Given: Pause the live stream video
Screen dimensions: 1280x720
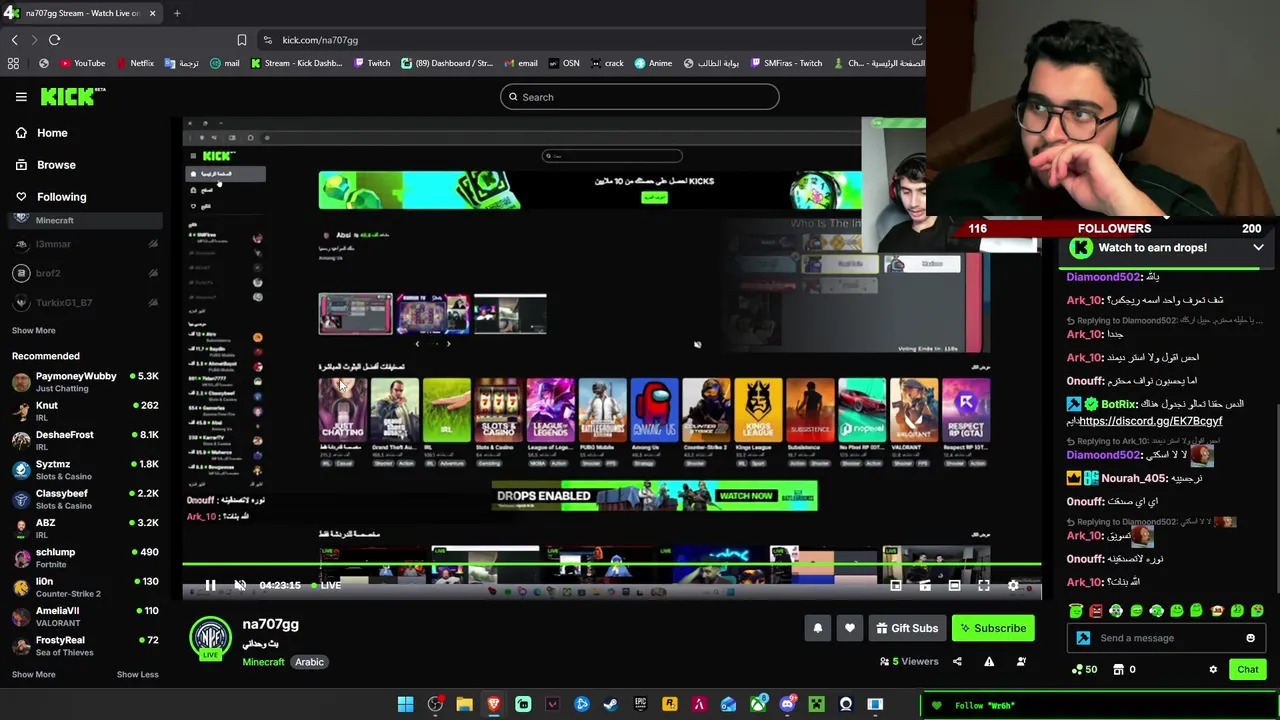Looking at the screenshot, I should [x=210, y=585].
